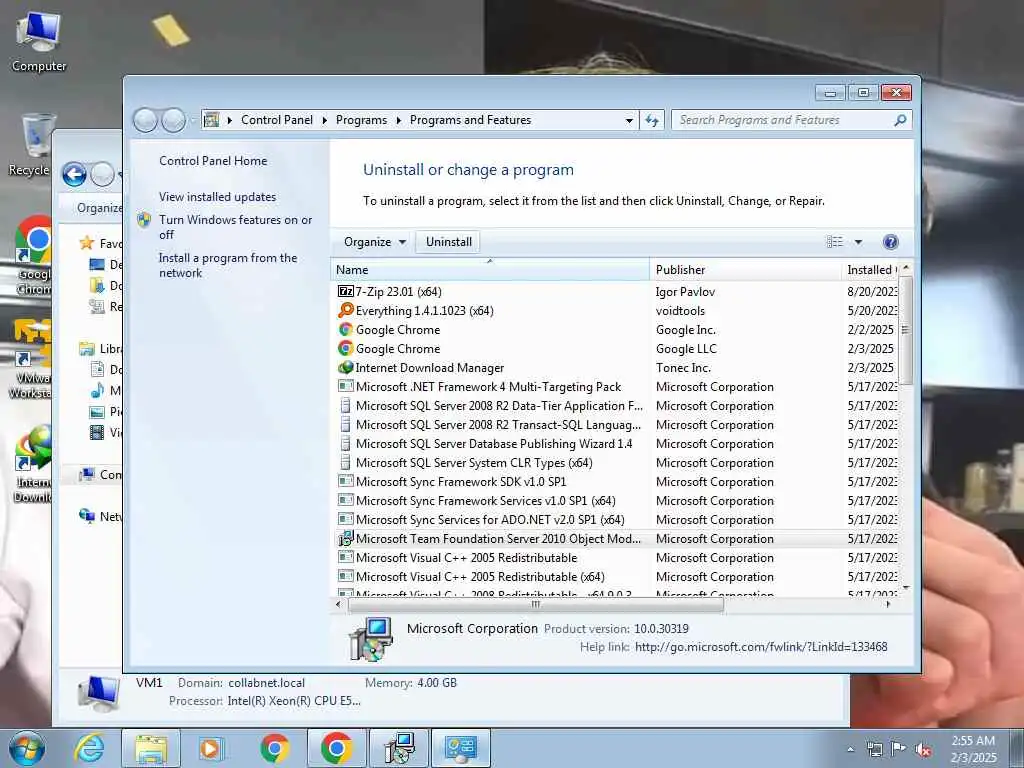1024x768 pixels.
Task: Click the horizontal scrollbar of program list
Action: tap(536, 605)
